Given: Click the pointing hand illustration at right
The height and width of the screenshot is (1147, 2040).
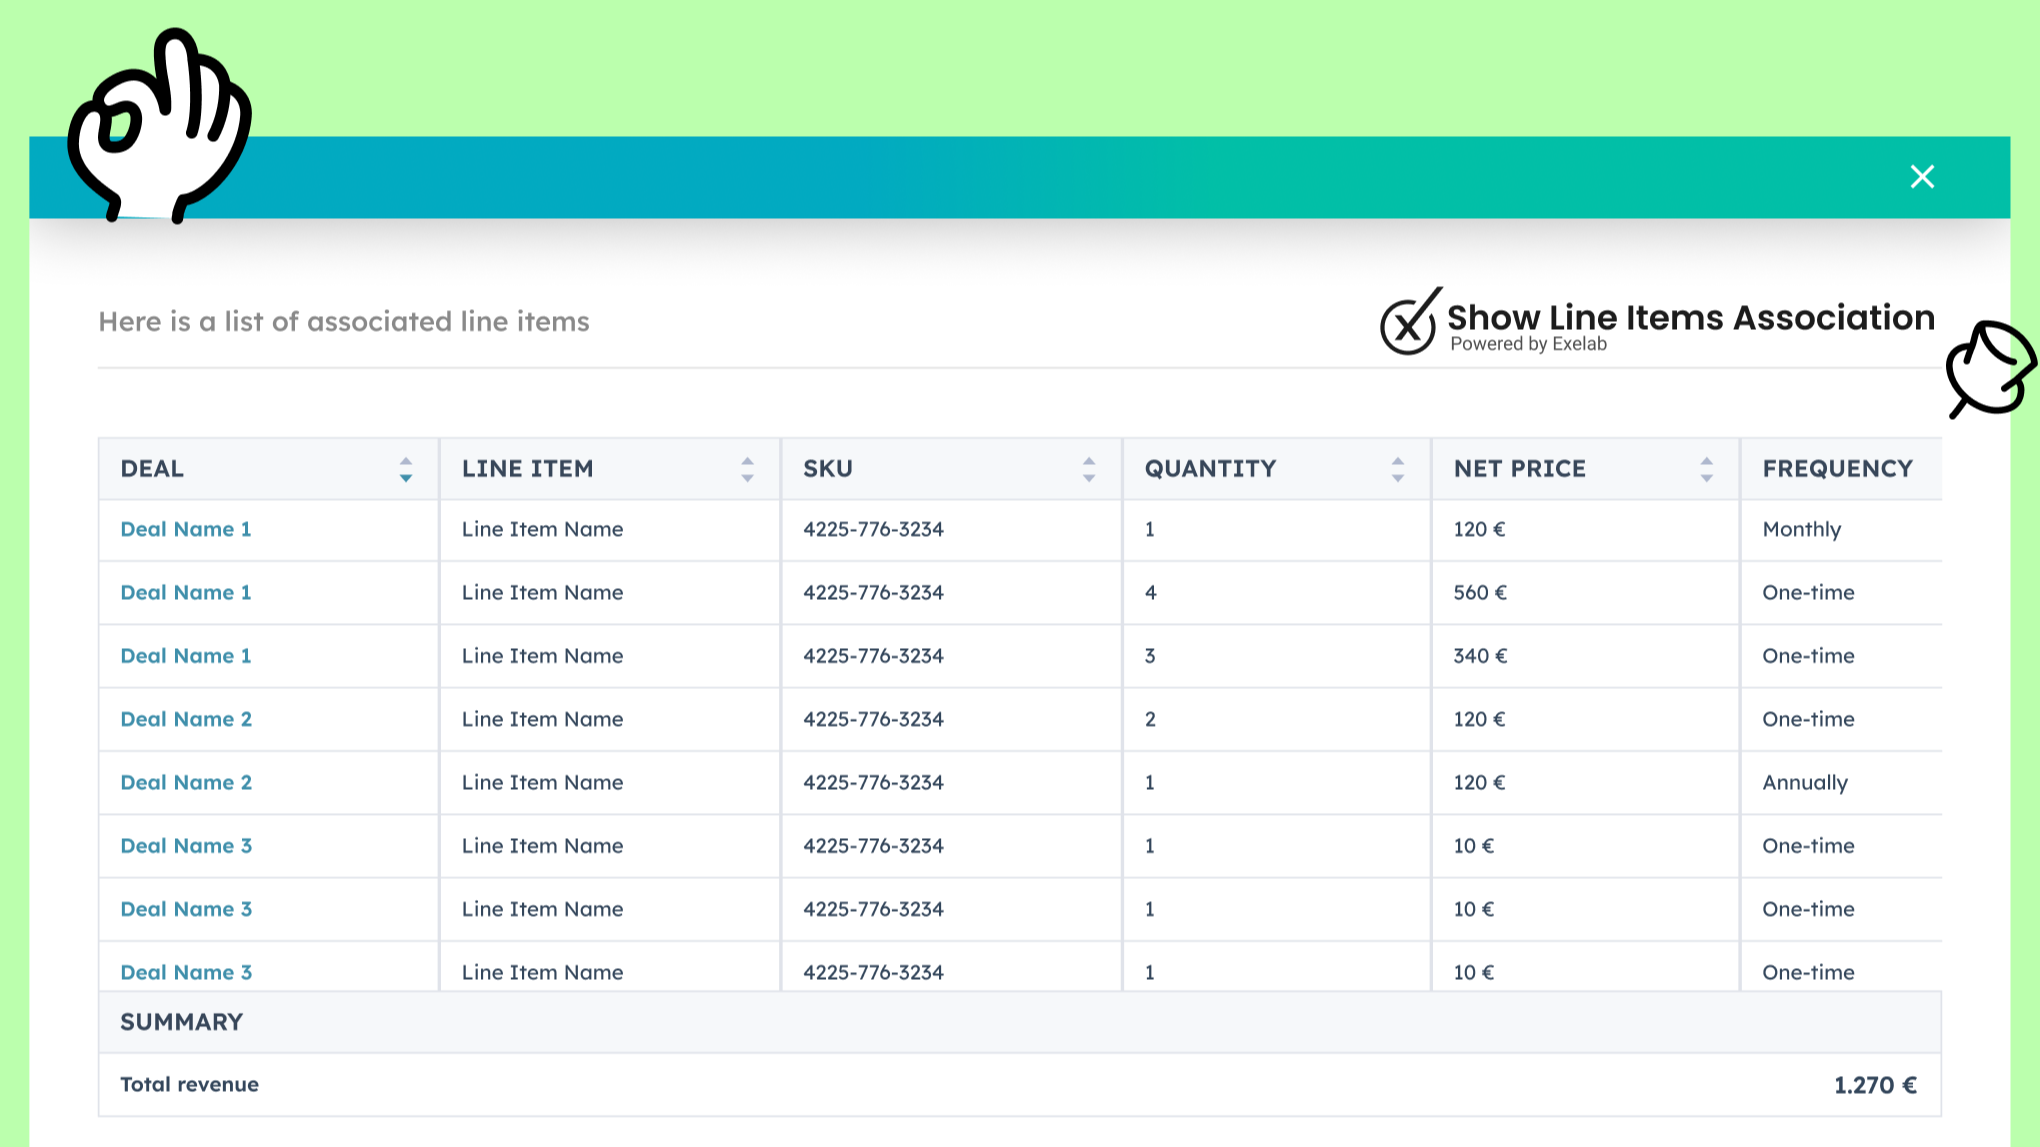Looking at the screenshot, I should pyautogui.click(x=1988, y=368).
